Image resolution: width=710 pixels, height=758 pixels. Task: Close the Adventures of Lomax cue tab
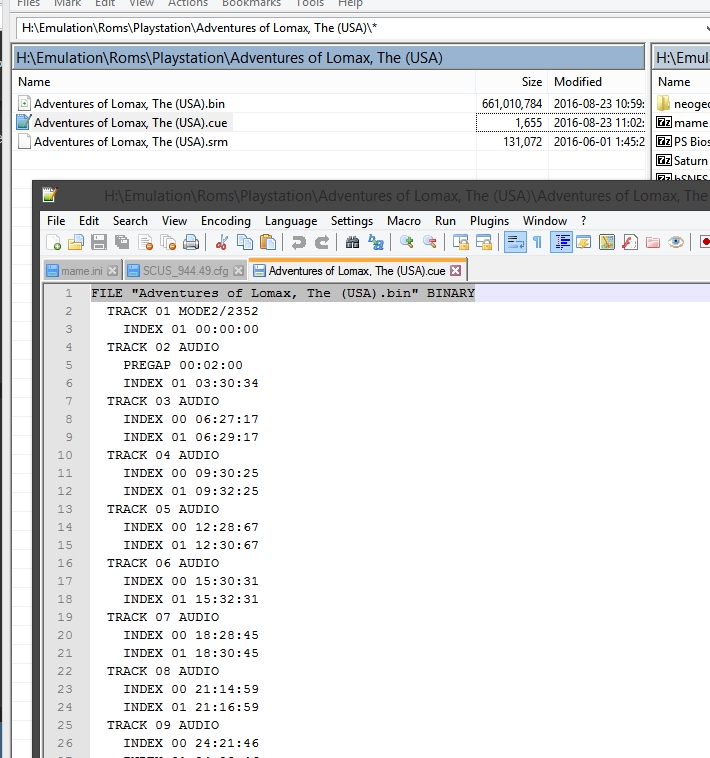(x=455, y=271)
